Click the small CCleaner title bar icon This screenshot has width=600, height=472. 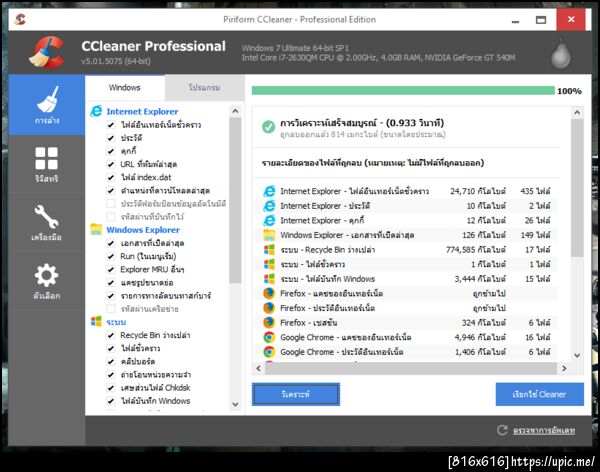20,19
